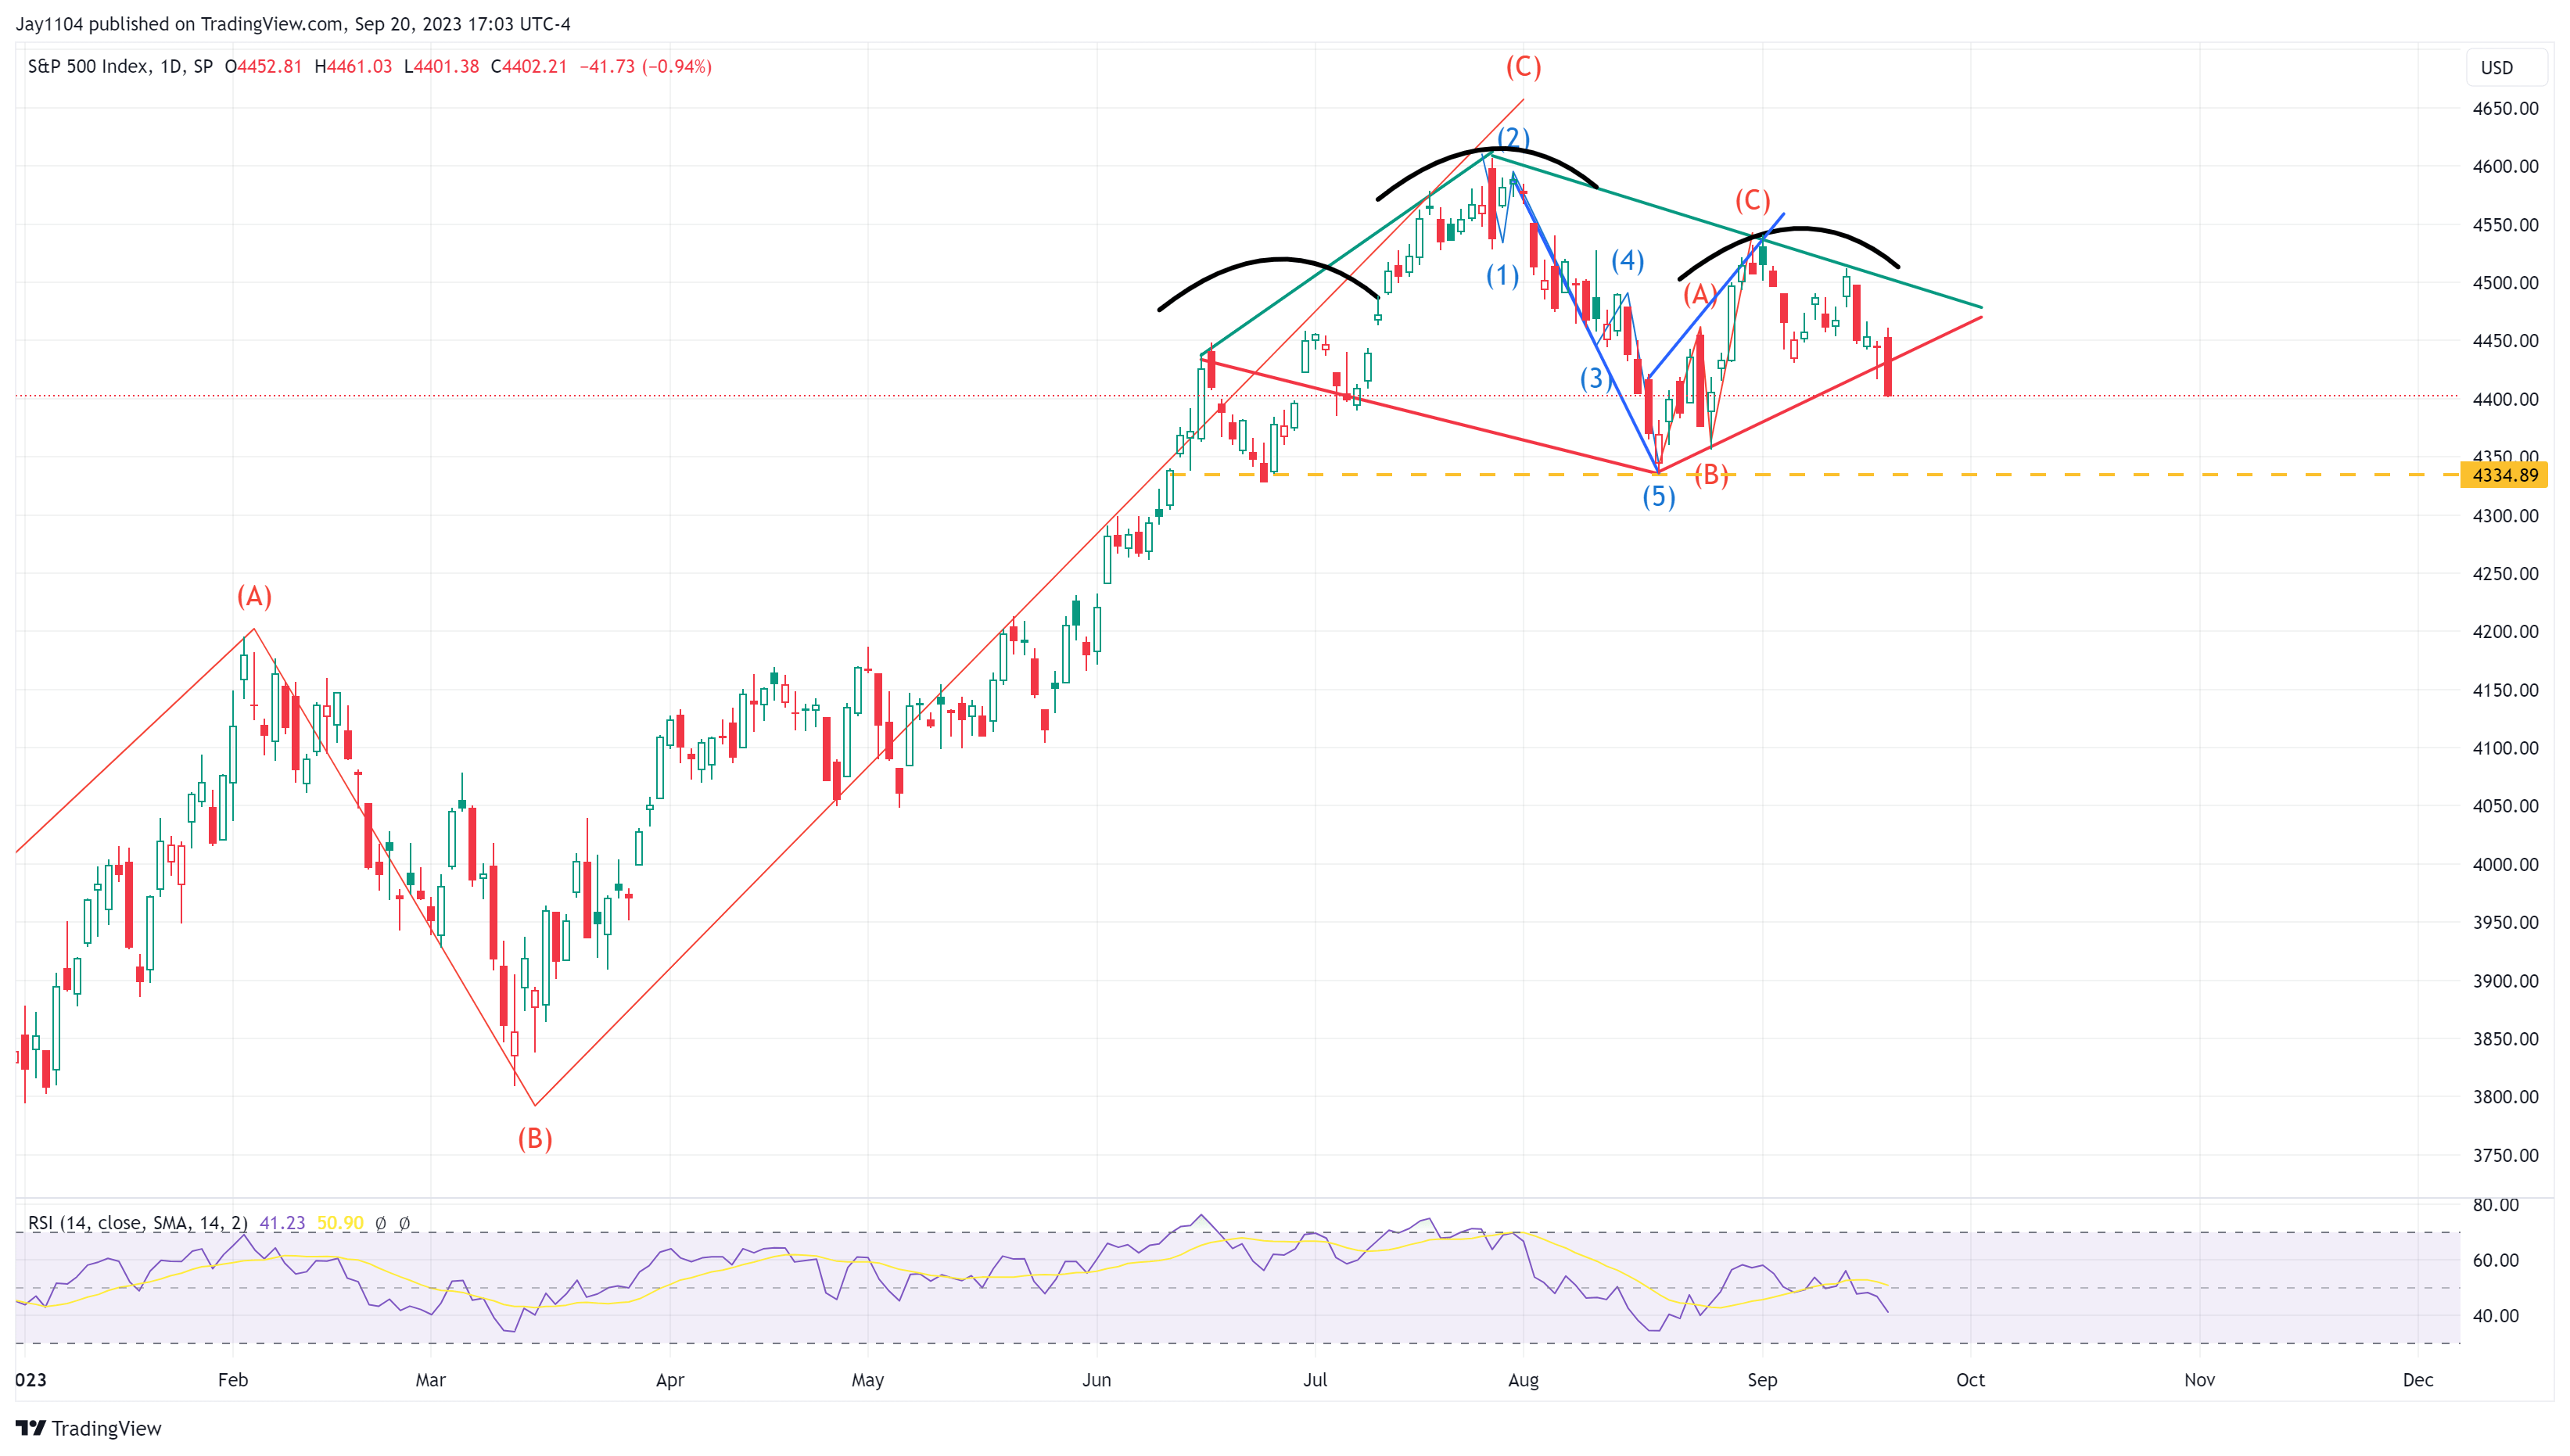This screenshot has width=2570, height=1456.
Task: Click the Nov label on time axis
Action: click(2199, 1380)
